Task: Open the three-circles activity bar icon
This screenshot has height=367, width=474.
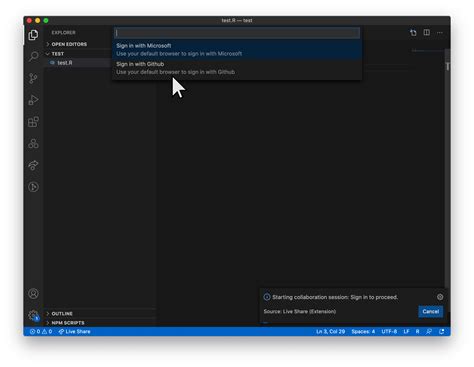Action: (x=33, y=143)
